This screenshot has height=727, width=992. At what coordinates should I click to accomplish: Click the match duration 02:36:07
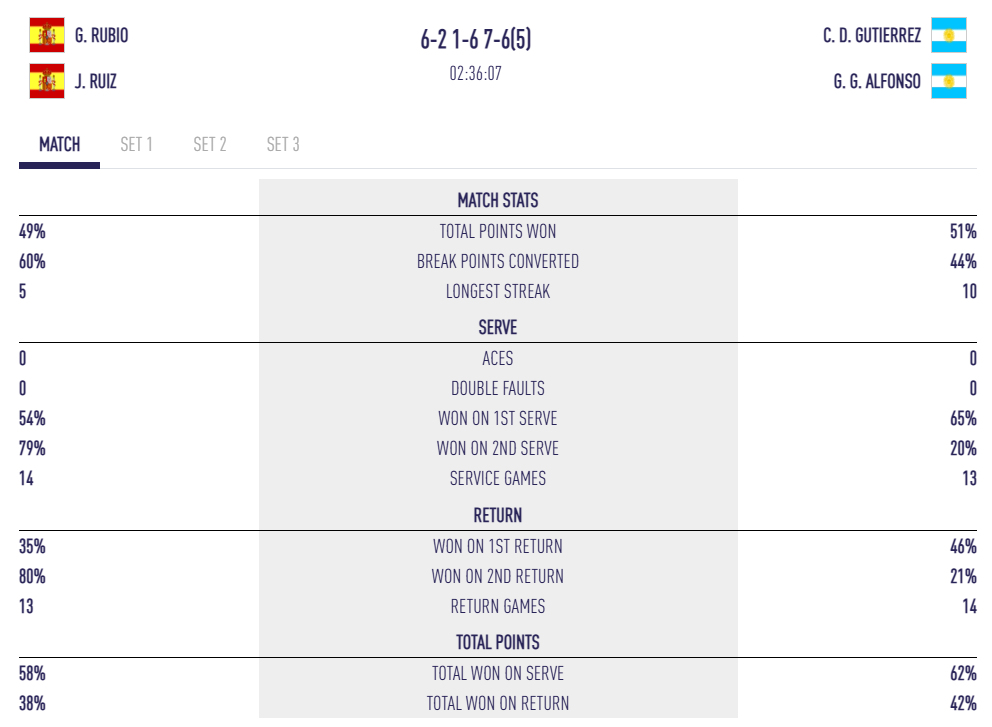click(476, 73)
